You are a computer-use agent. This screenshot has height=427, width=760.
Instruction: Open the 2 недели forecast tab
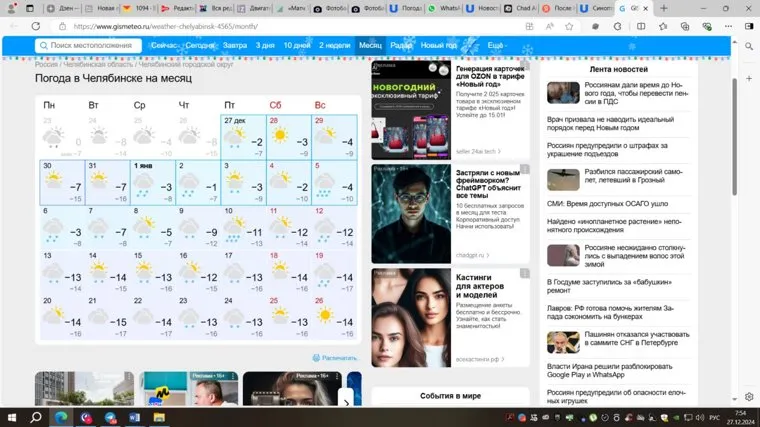pos(335,46)
